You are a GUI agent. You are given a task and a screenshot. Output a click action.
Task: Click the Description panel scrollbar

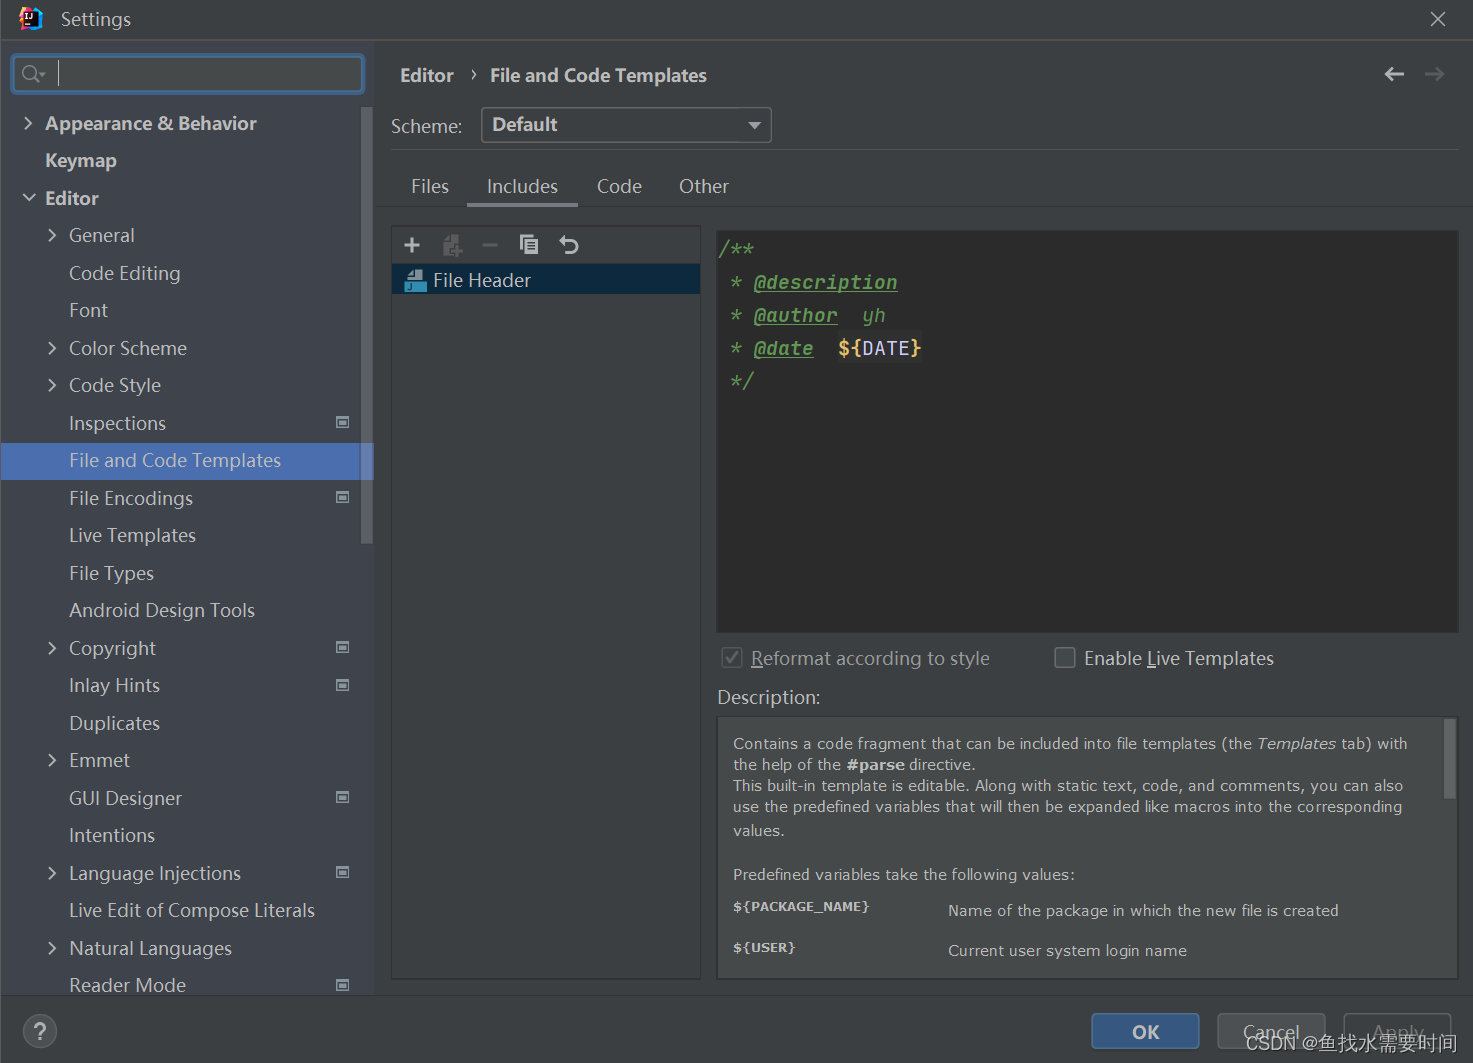1450,759
